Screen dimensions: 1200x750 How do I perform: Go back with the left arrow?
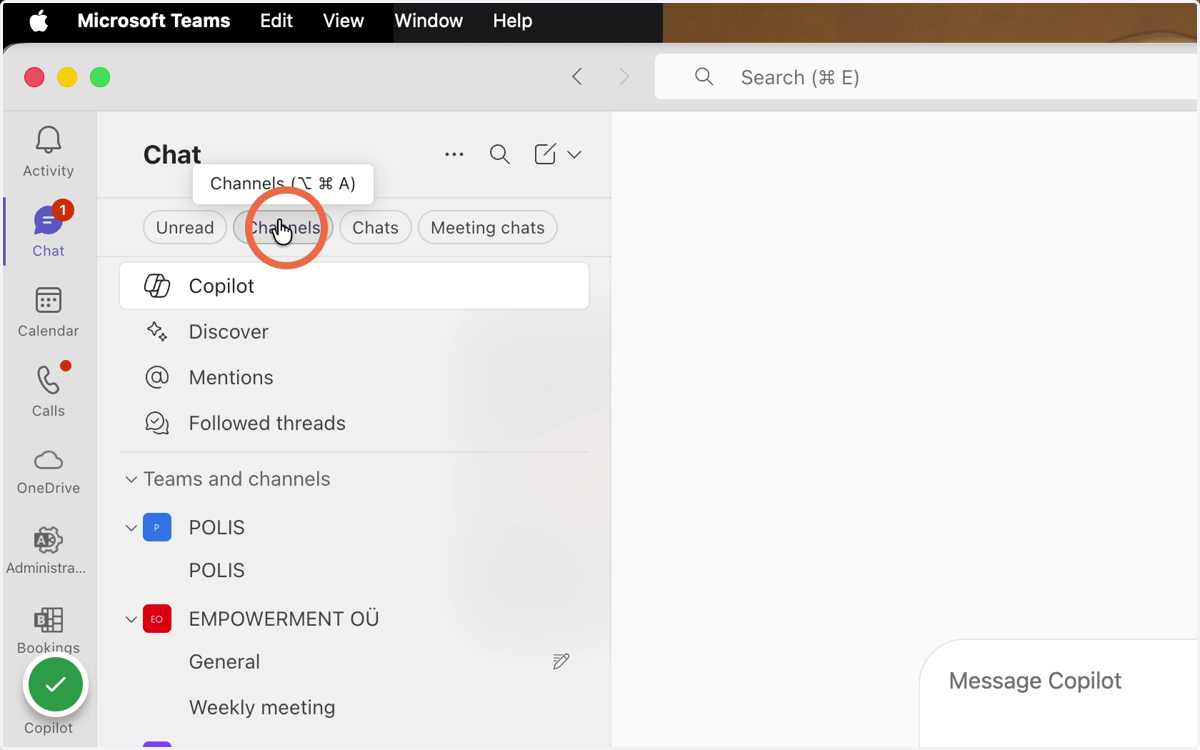[577, 77]
